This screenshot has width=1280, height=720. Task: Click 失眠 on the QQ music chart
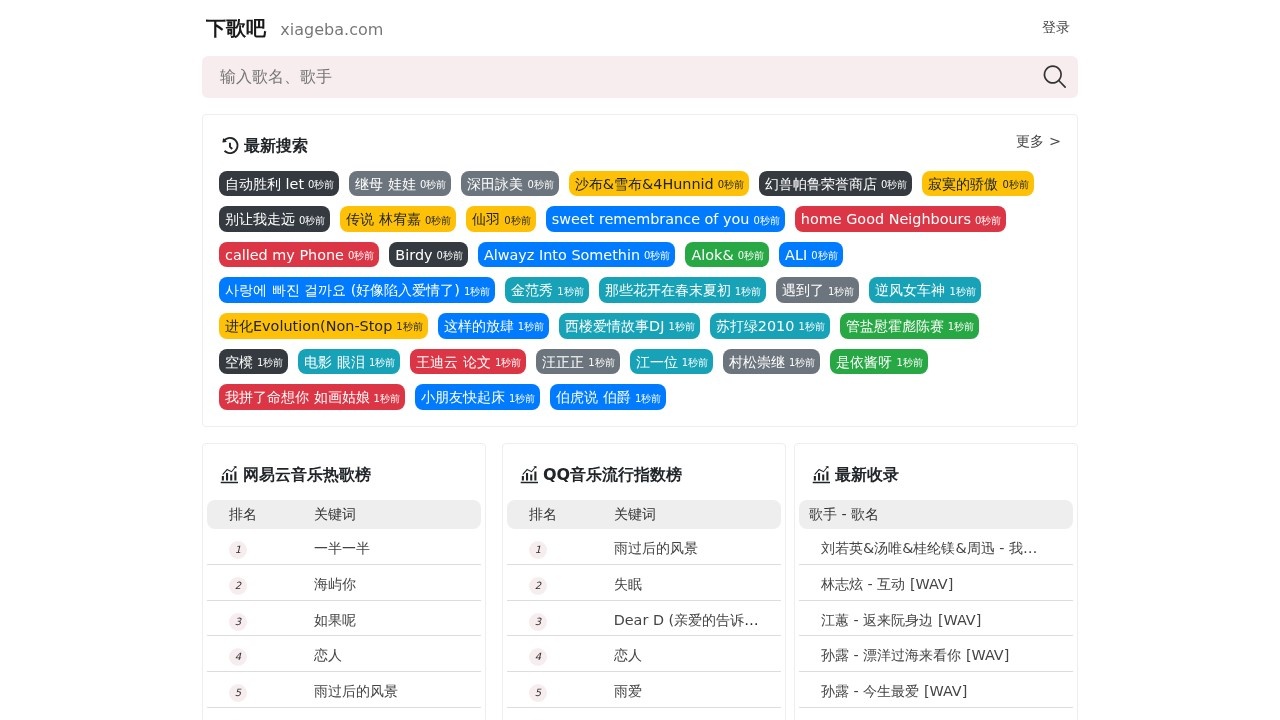(627, 584)
